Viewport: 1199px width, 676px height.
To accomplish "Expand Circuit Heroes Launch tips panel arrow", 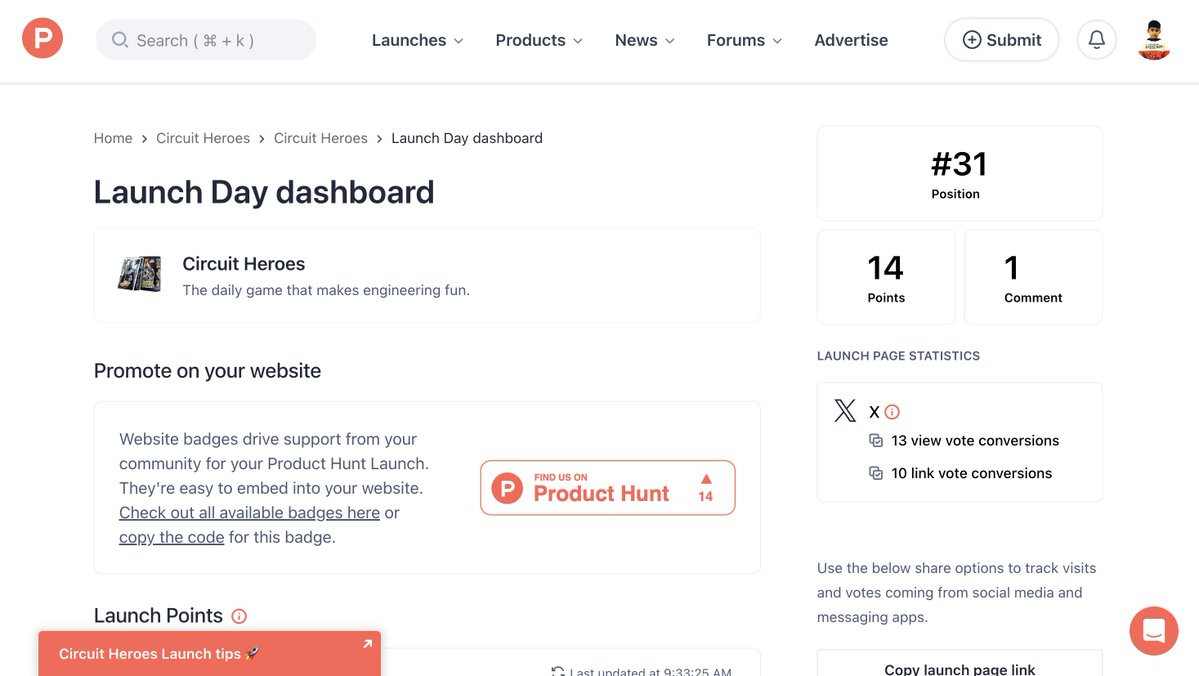I will click(x=368, y=644).
